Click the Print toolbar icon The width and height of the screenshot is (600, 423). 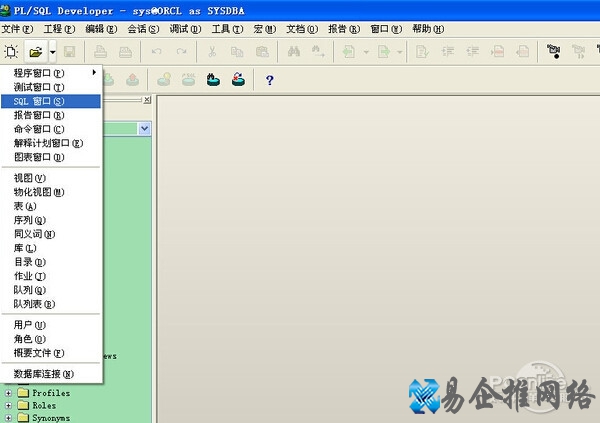click(100, 51)
